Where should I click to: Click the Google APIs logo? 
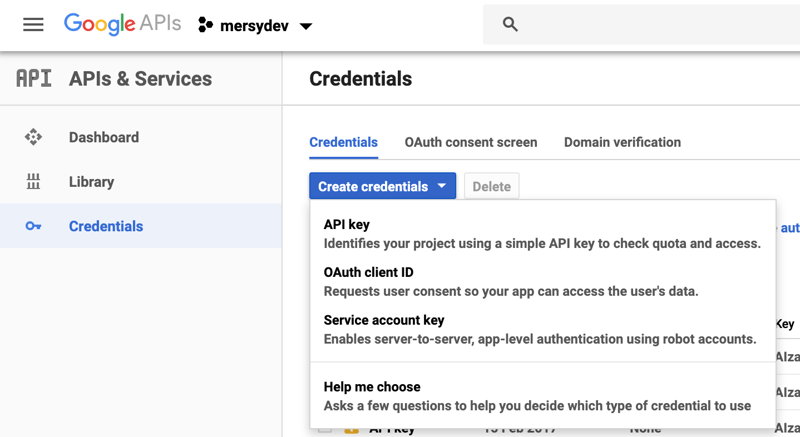pos(122,25)
